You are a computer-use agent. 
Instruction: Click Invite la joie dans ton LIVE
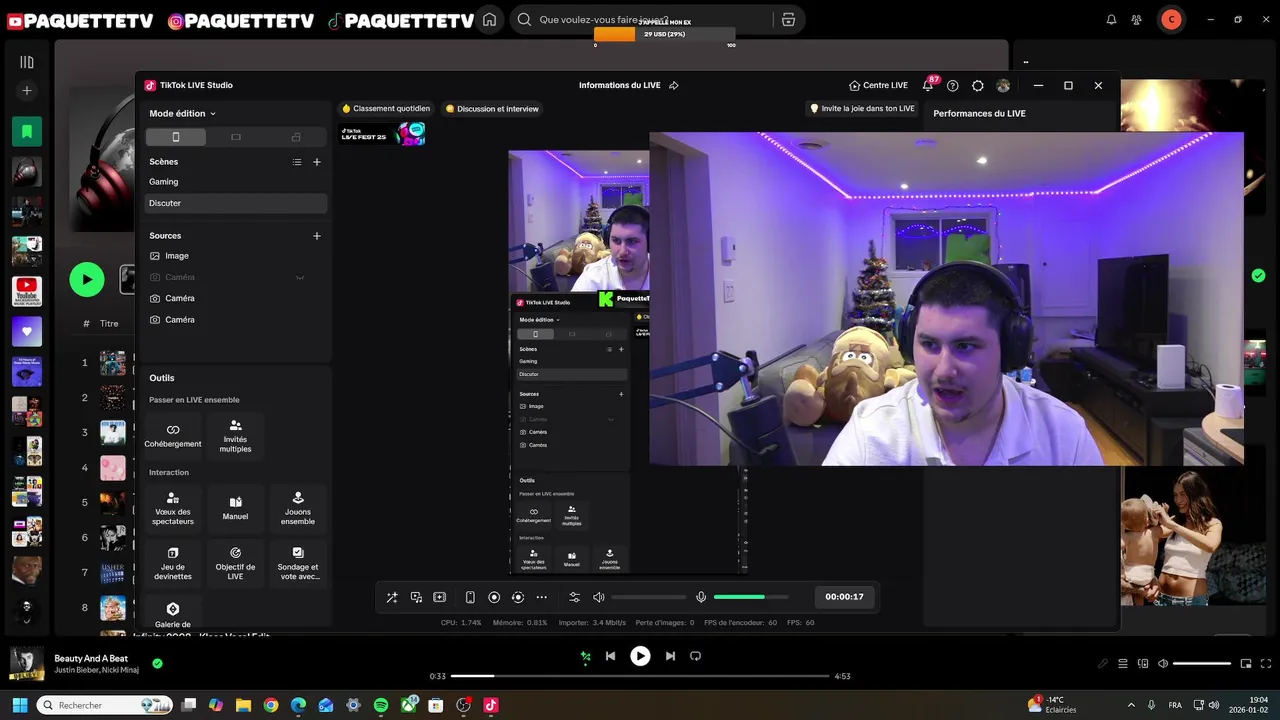862,109
